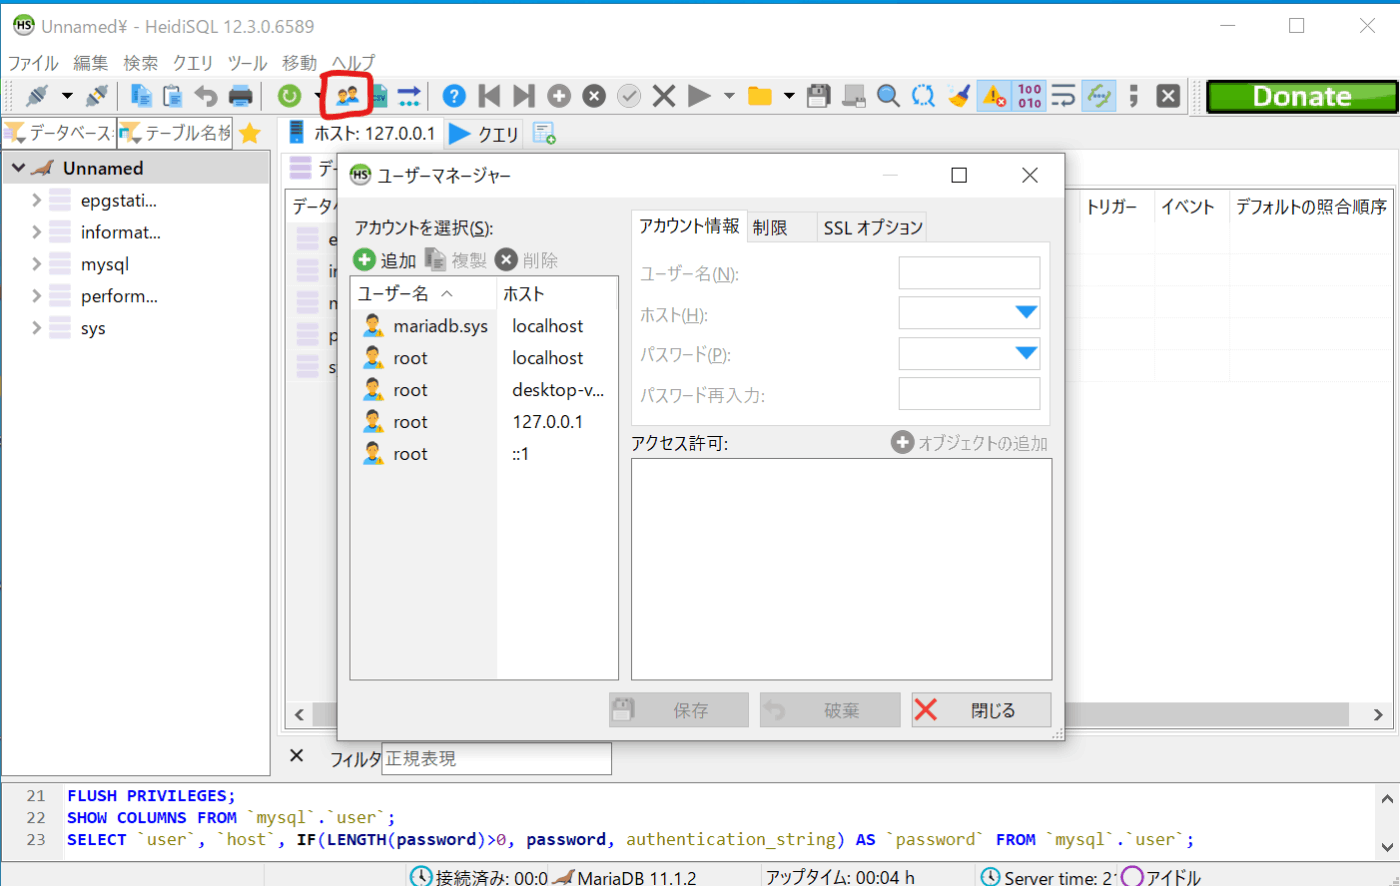The image size is (1400, 886).
Task: Click the printer icon
Action: [x=241, y=96]
